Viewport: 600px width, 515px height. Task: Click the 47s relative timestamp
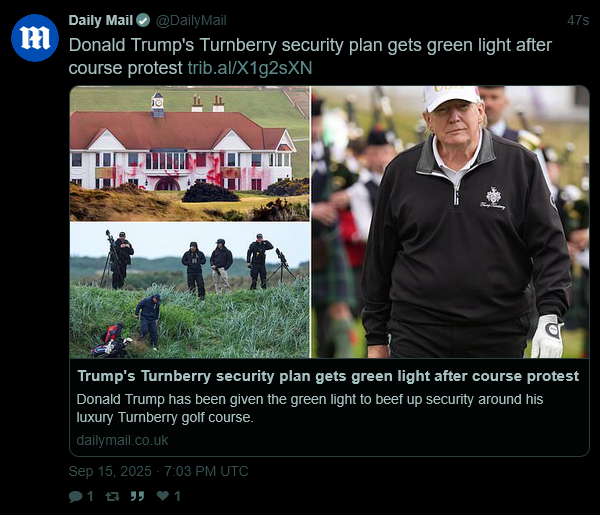(578, 20)
